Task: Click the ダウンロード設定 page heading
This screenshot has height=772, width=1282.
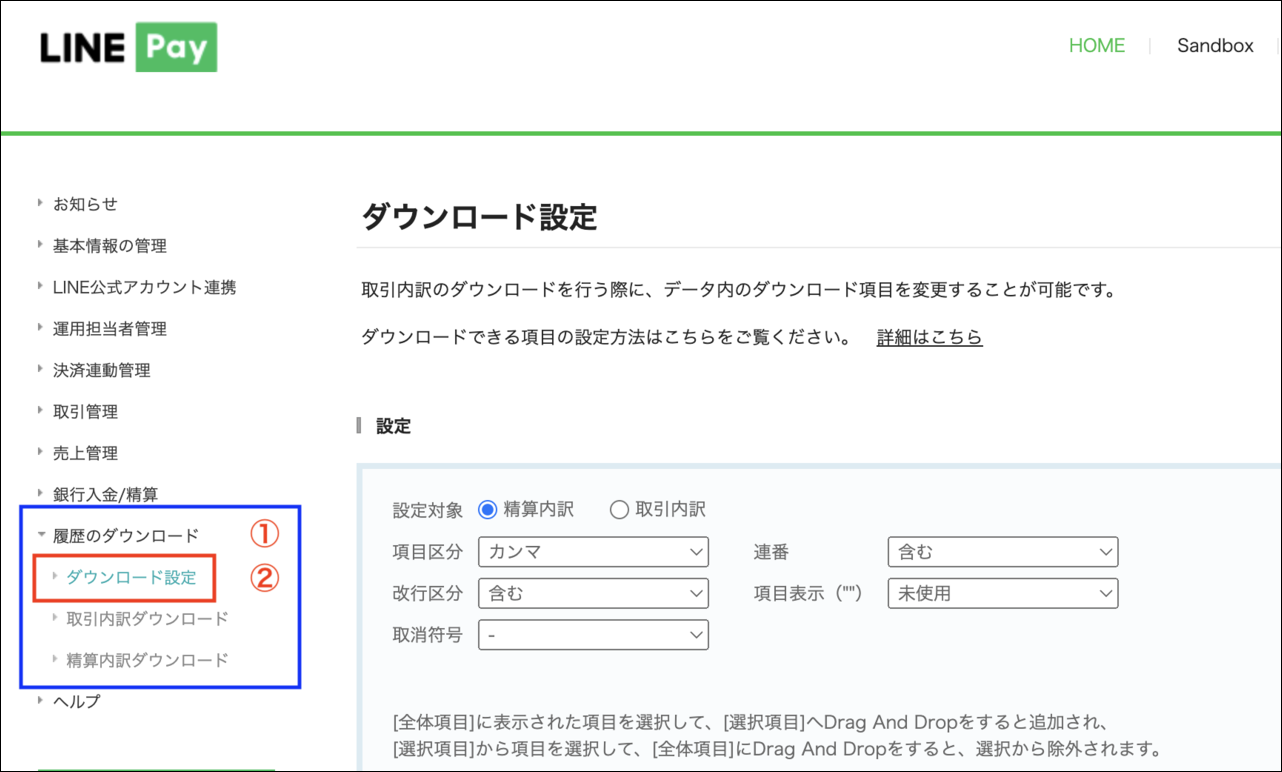Action: pos(479,217)
